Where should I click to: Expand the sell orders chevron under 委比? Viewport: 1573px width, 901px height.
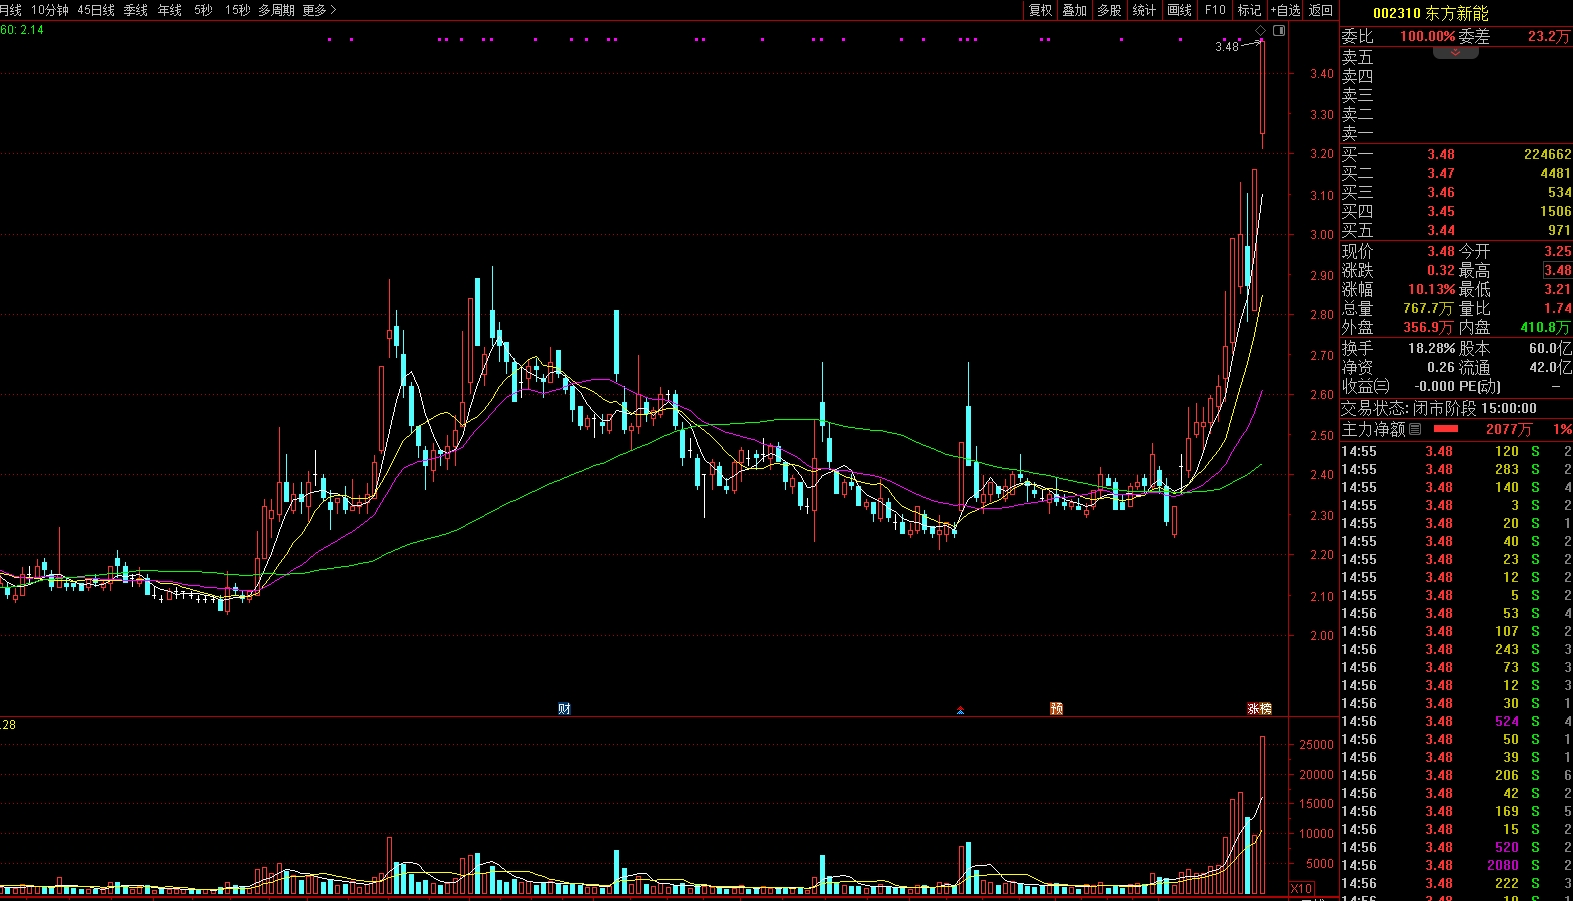(x=1455, y=52)
